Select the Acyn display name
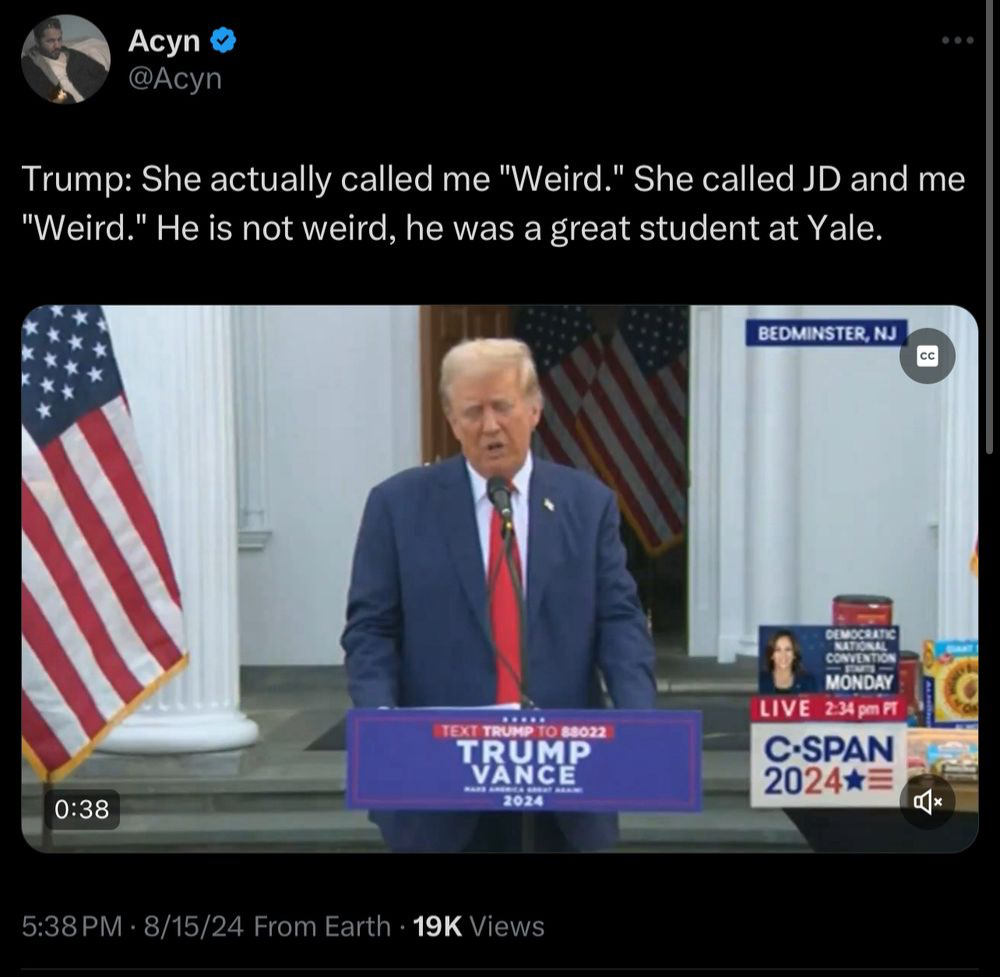 point(164,41)
